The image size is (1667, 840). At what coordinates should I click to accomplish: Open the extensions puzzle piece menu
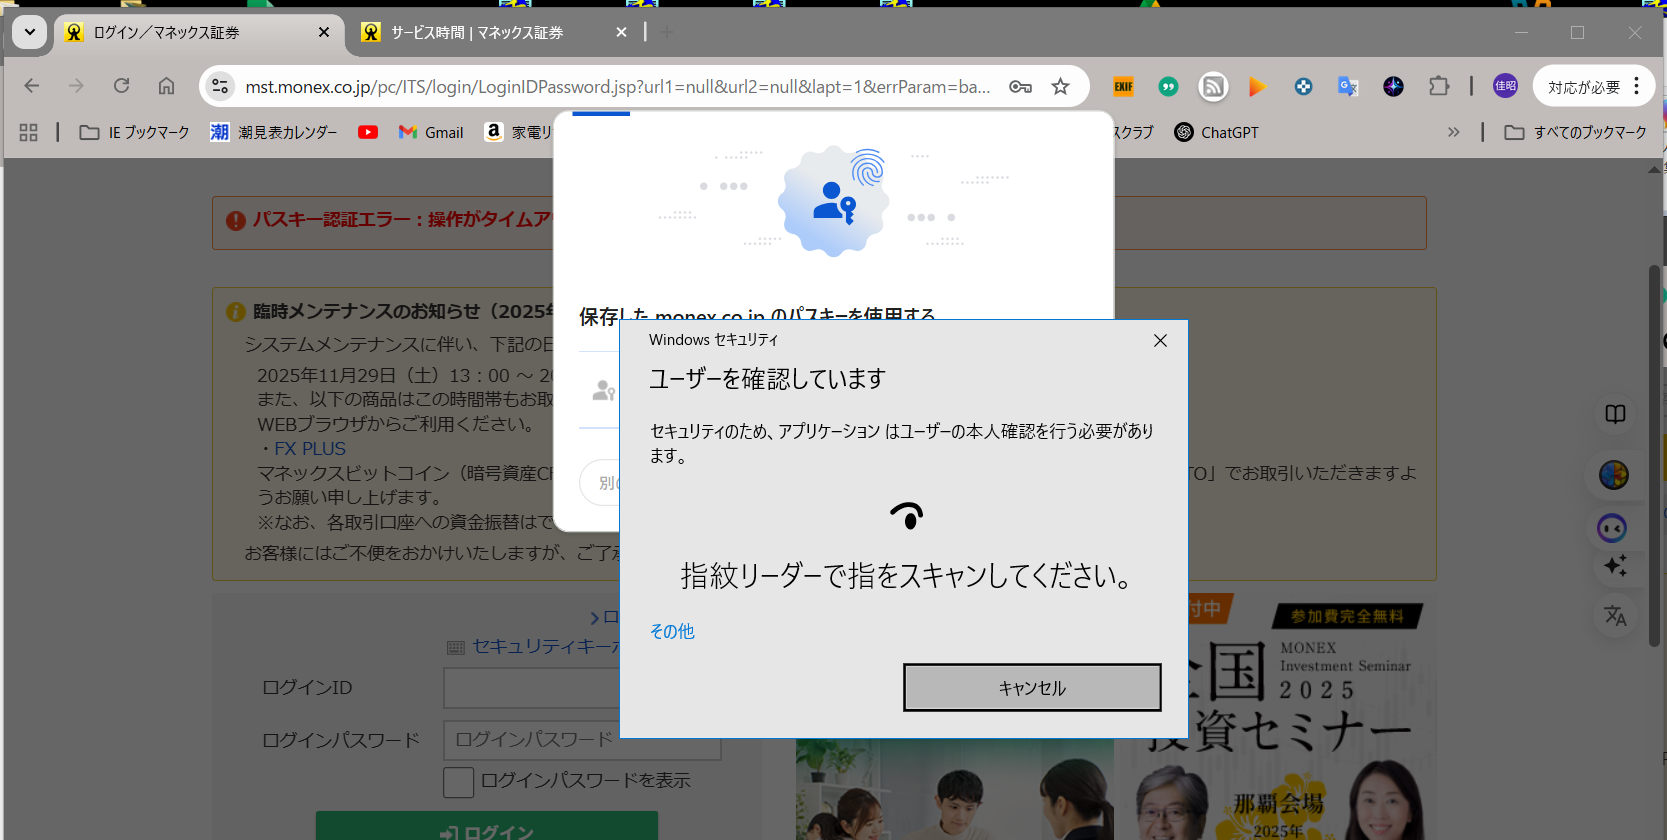(1438, 87)
